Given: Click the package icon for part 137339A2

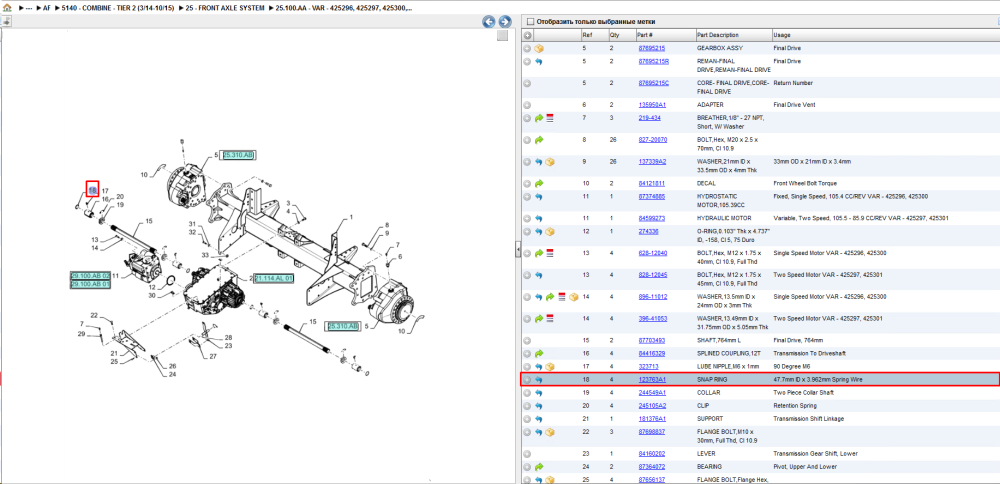Looking at the screenshot, I should point(550,162).
